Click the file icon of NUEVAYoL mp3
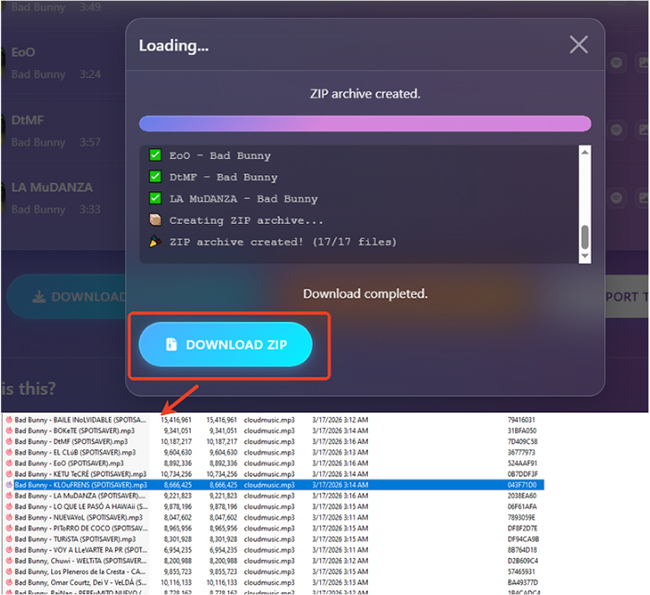Viewport: 650px width, 595px height. (x=9, y=517)
